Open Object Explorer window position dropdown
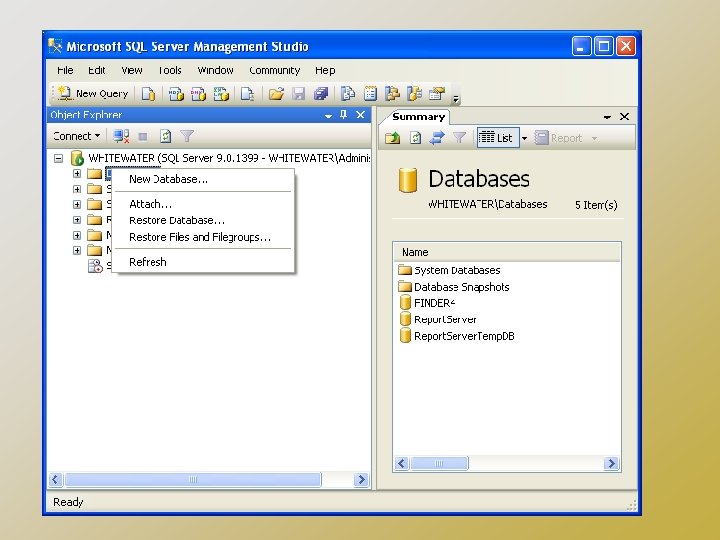Image resolution: width=720 pixels, height=540 pixels. coord(328,115)
